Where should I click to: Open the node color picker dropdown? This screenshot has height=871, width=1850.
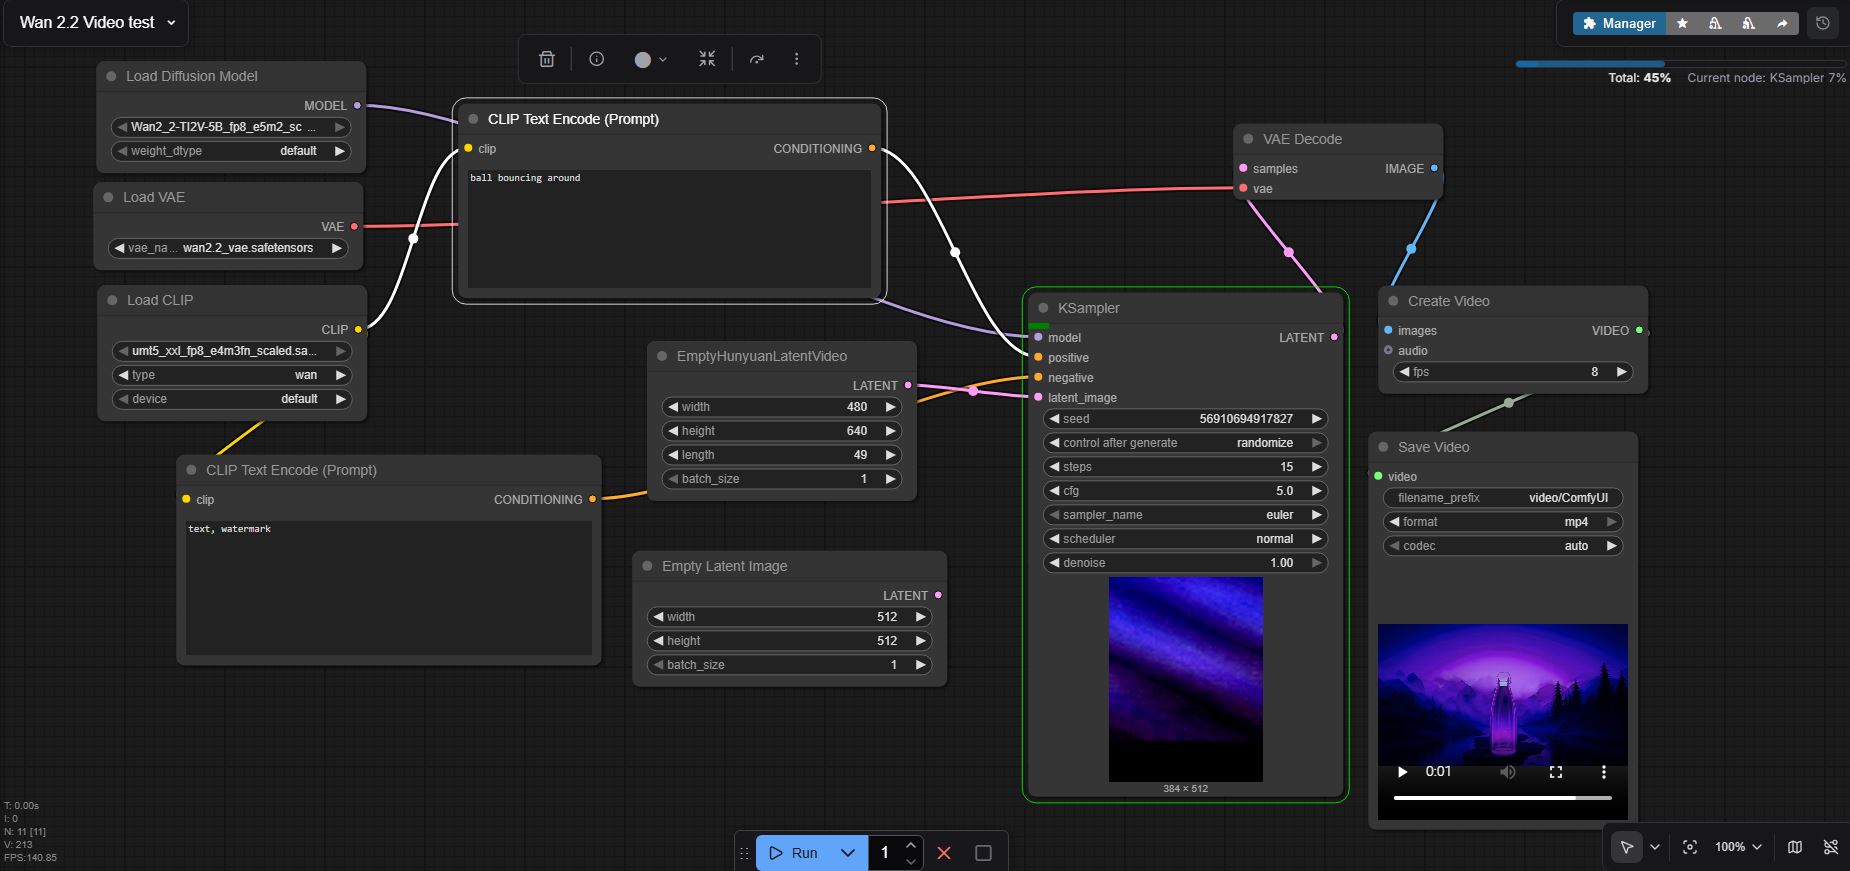coord(651,59)
